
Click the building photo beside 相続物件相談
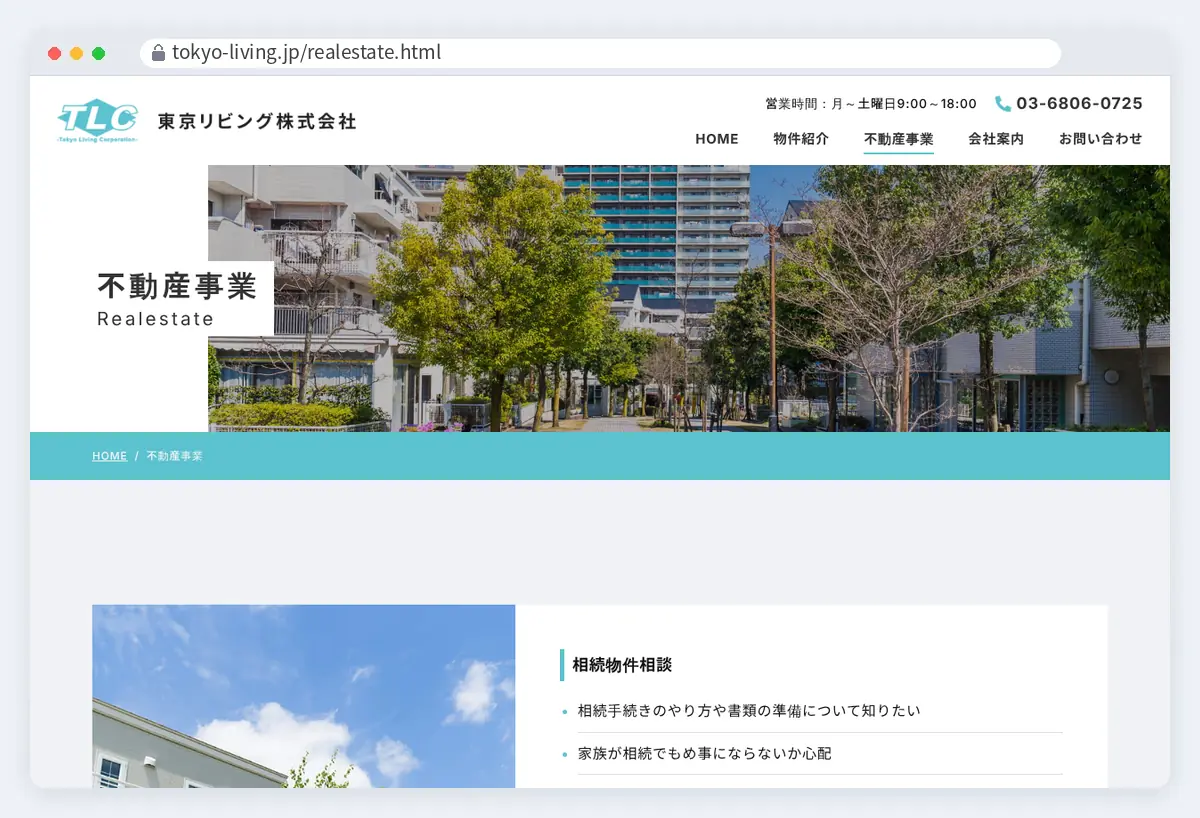[304, 696]
